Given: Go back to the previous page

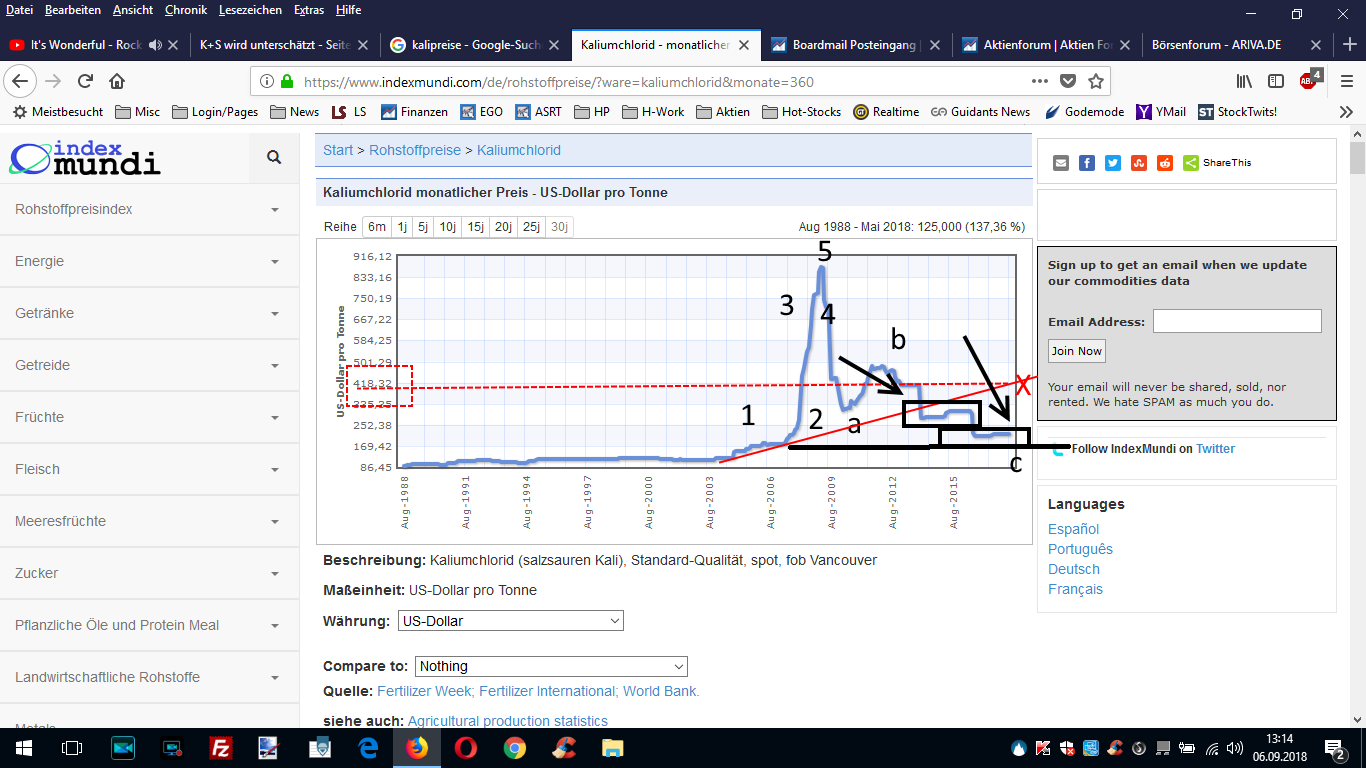Looking at the screenshot, I should point(22,81).
